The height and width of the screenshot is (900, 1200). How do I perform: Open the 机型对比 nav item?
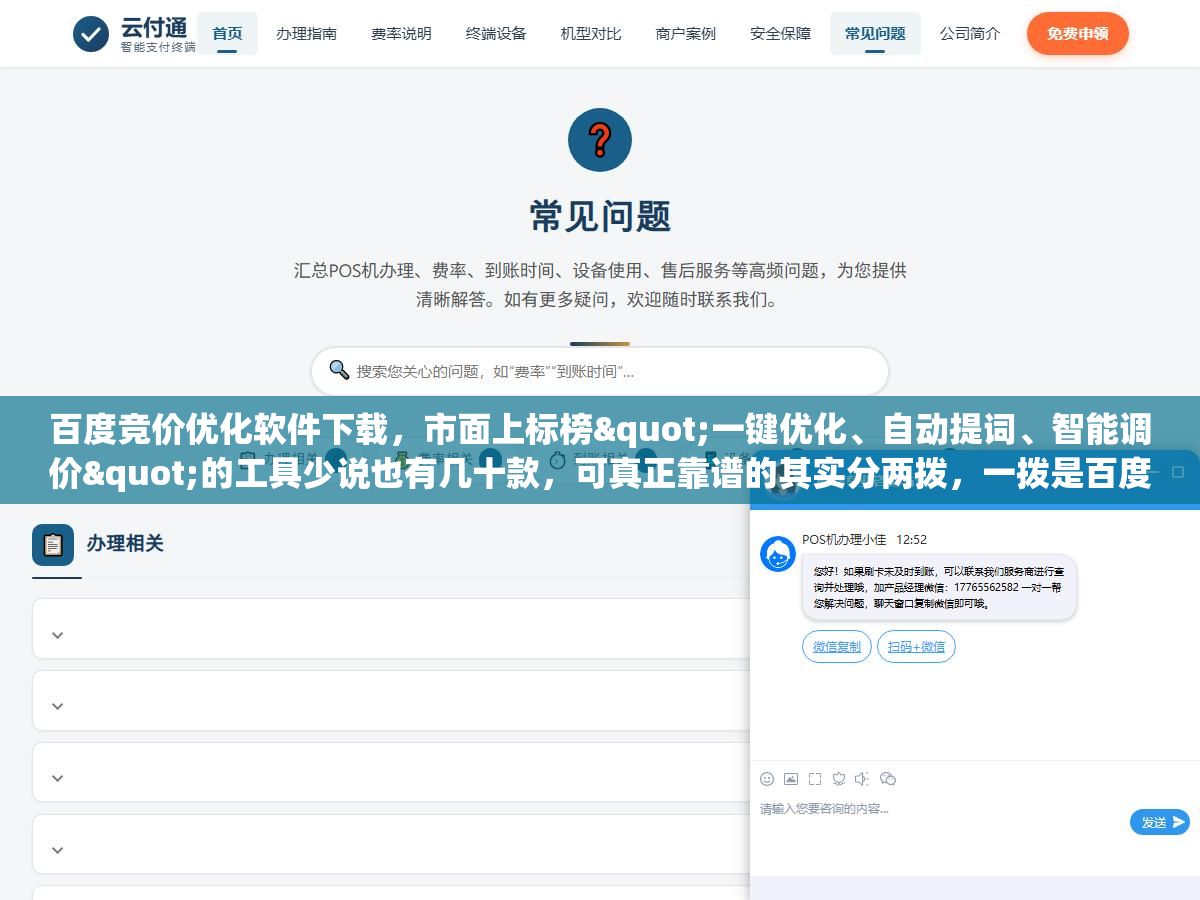[x=591, y=34]
